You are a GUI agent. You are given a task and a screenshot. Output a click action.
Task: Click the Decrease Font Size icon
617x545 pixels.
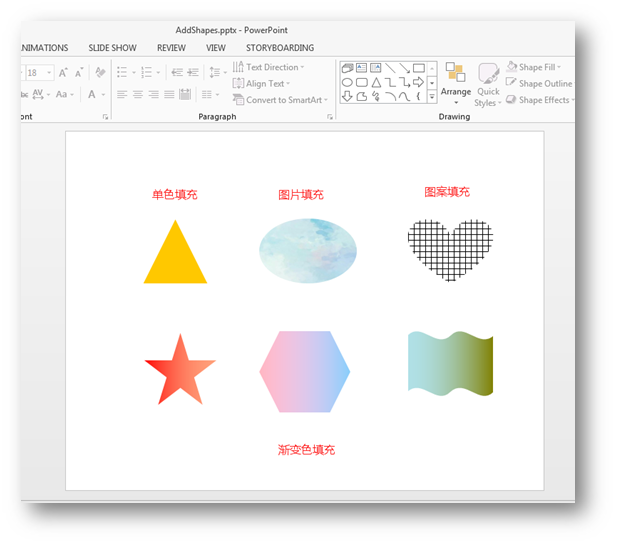click(79, 73)
